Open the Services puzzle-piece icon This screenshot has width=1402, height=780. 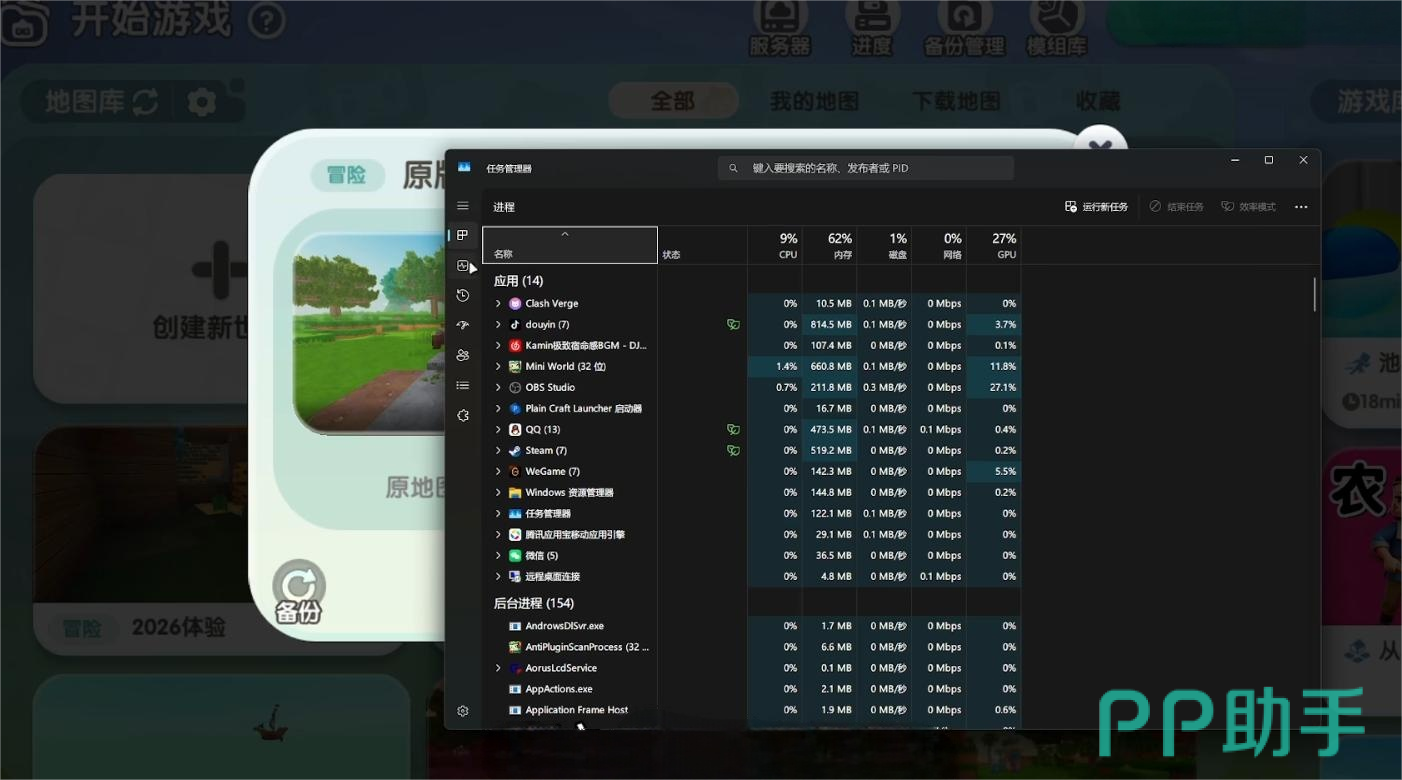(463, 415)
